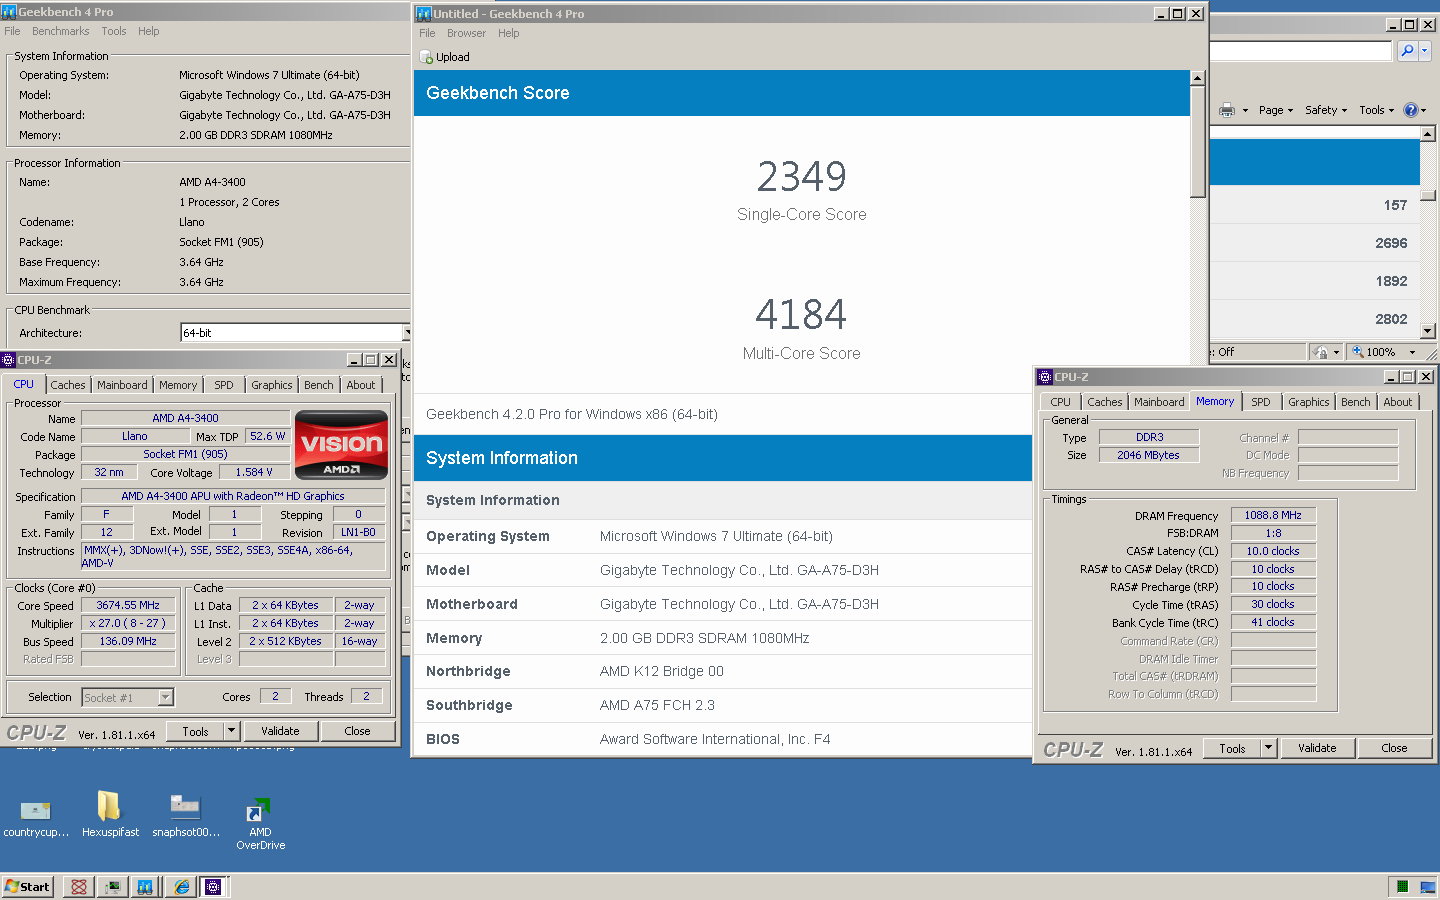Click the system monitor taskbar icon
This screenshot has width=1440, height=900.
point(112,887)
